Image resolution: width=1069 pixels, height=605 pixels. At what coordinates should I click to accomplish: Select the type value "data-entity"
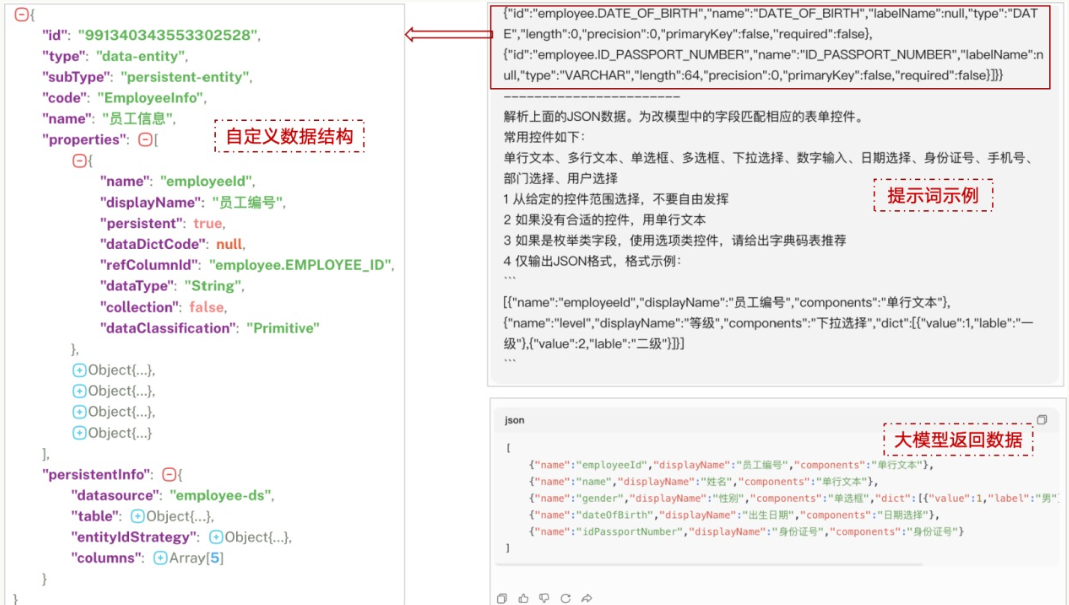[x=140, y=56]
